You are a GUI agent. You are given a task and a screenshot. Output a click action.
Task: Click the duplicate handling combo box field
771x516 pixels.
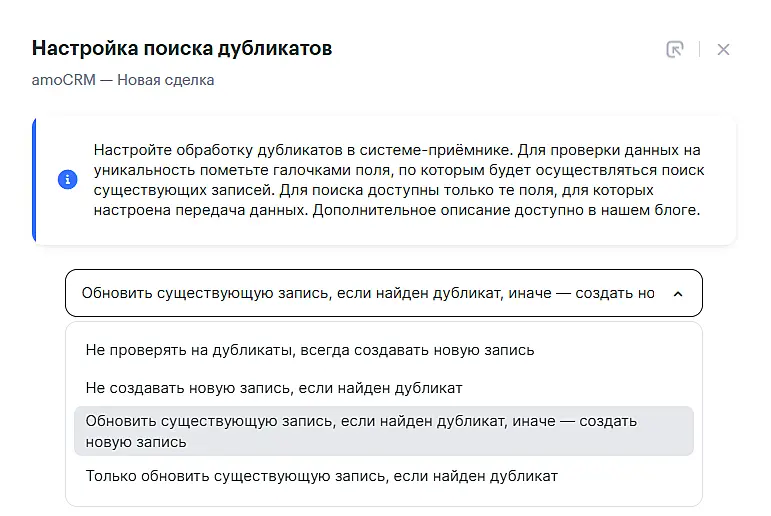click(368, 294)
